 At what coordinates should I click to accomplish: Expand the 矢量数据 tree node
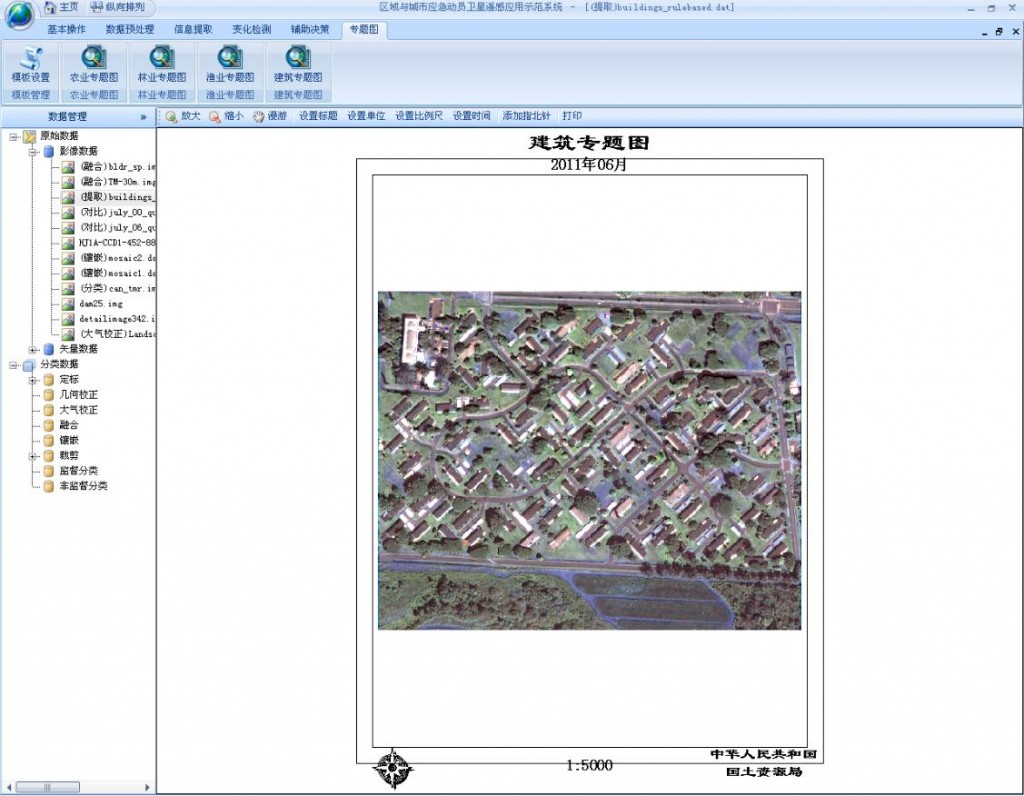[33, 350]
